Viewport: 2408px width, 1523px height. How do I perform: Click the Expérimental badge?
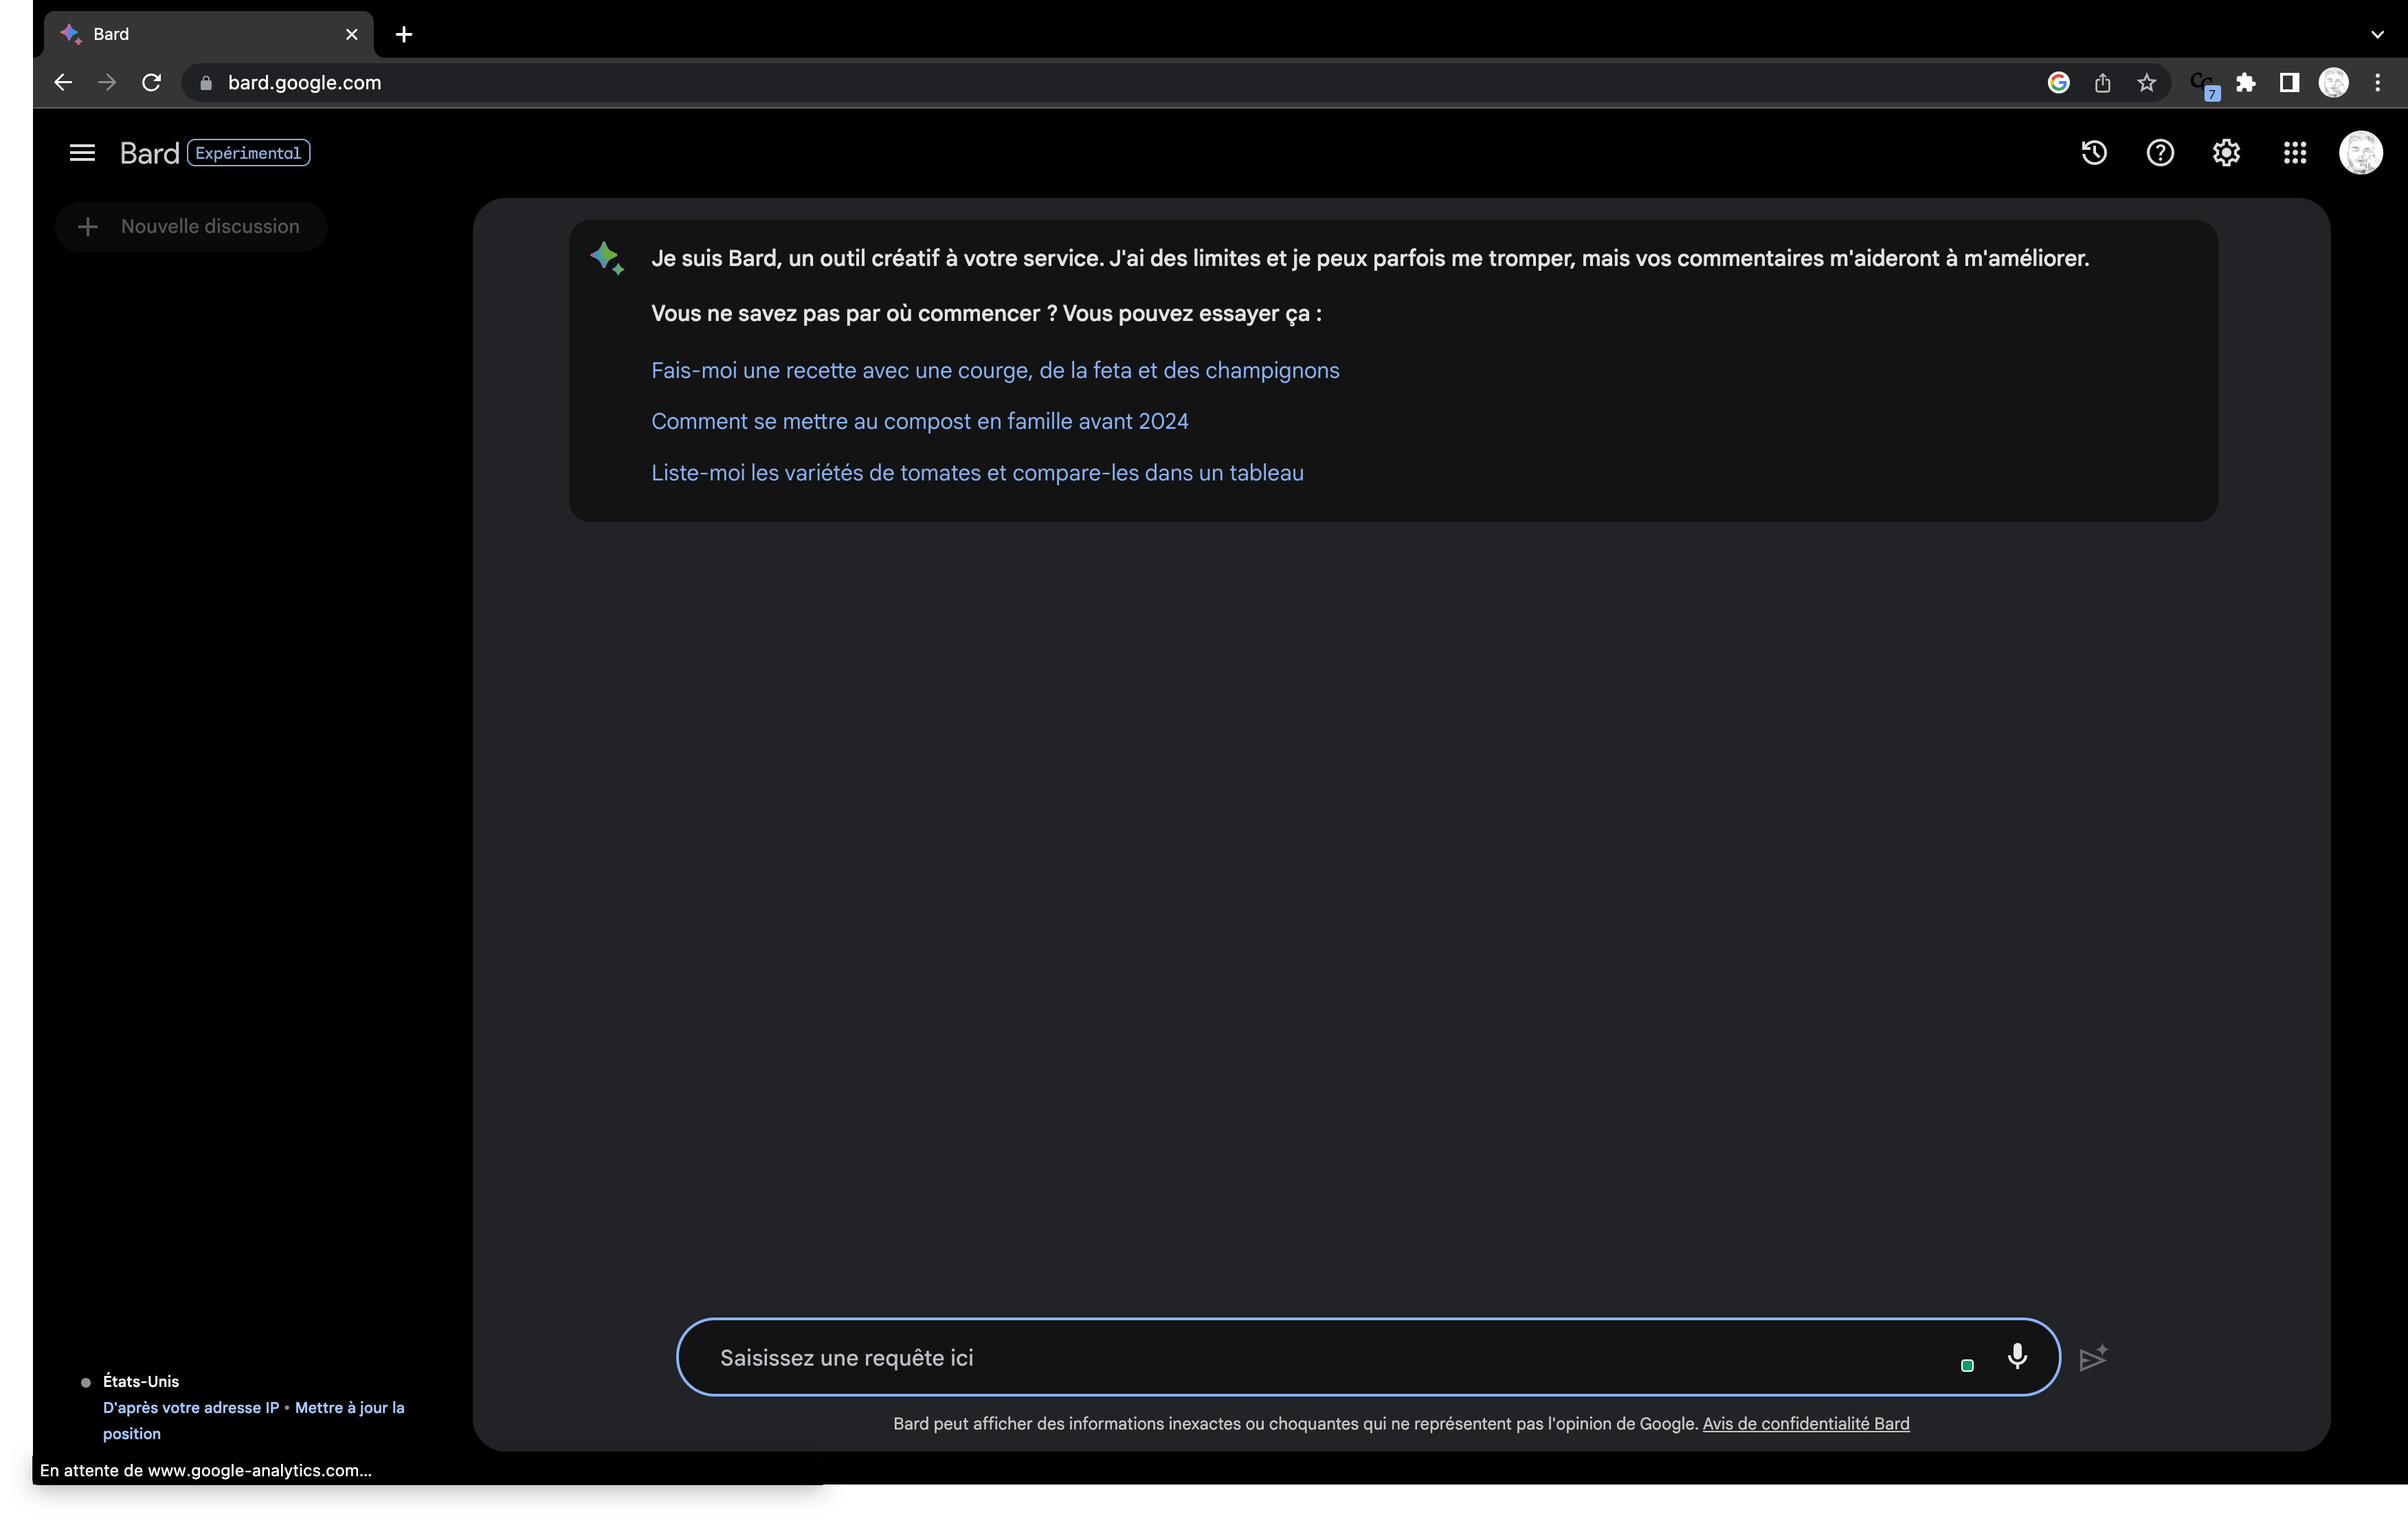tap(248, 153)
